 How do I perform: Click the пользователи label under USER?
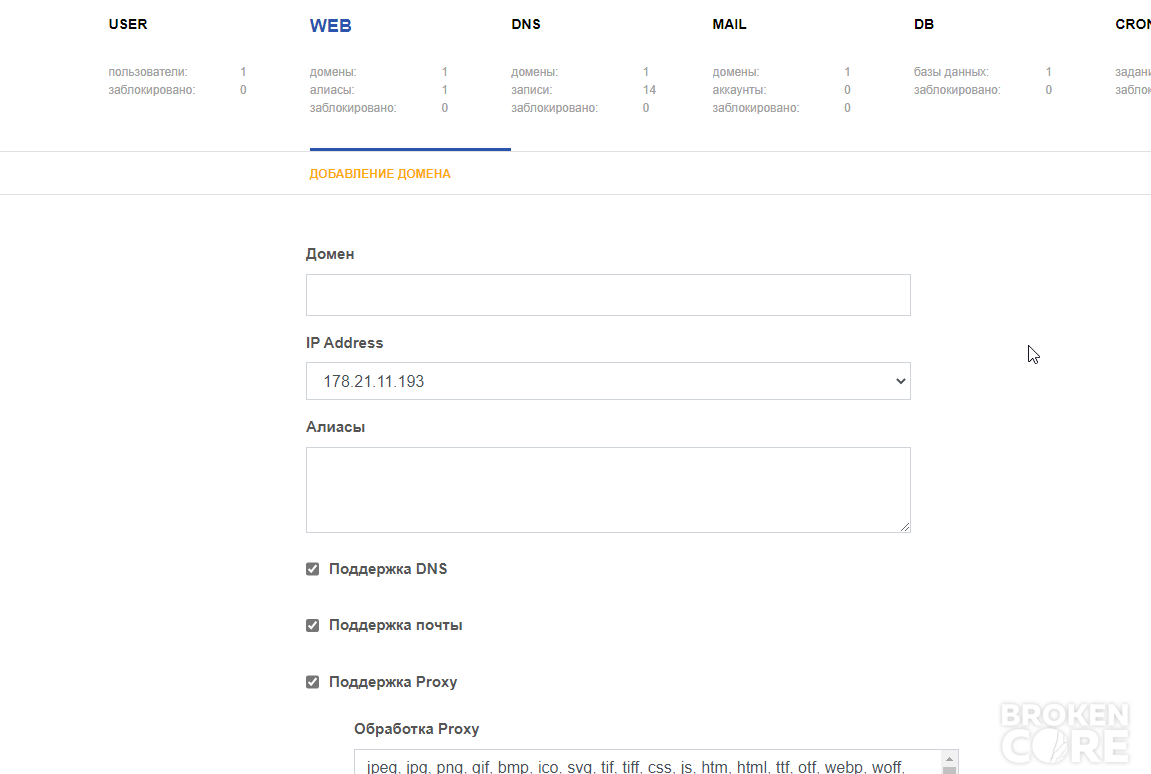pyautogui.click(x=148, y=72)
